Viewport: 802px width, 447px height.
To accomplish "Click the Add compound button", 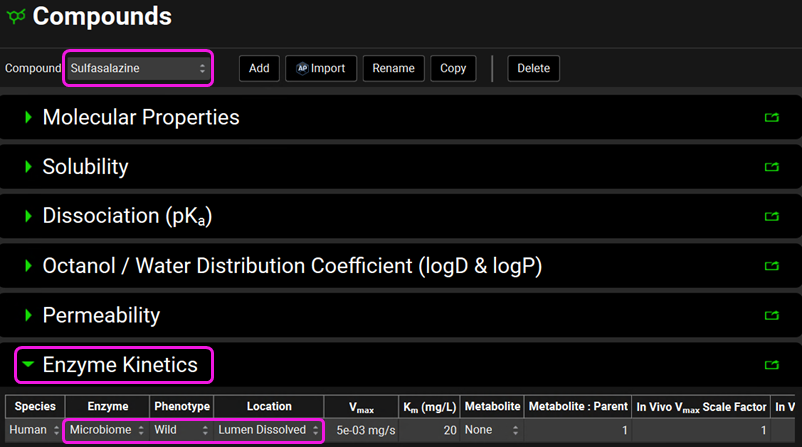I will click(x=259, y=69).
